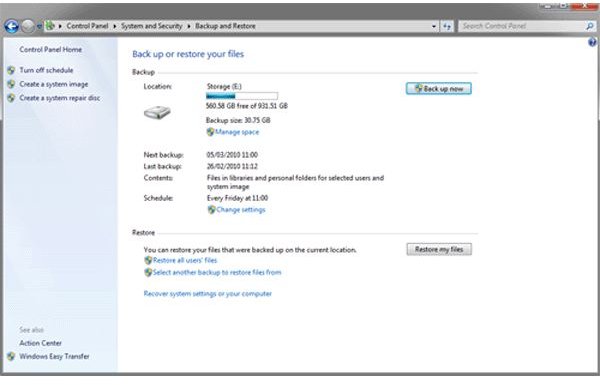Click shield icon beside Manage space
The width and height of the screenshot is (600, 385).
[x=210, y=132]
